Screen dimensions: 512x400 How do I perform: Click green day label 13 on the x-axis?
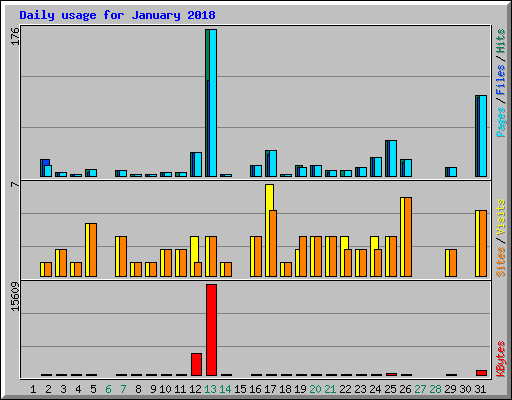click(x=210, y=389)
